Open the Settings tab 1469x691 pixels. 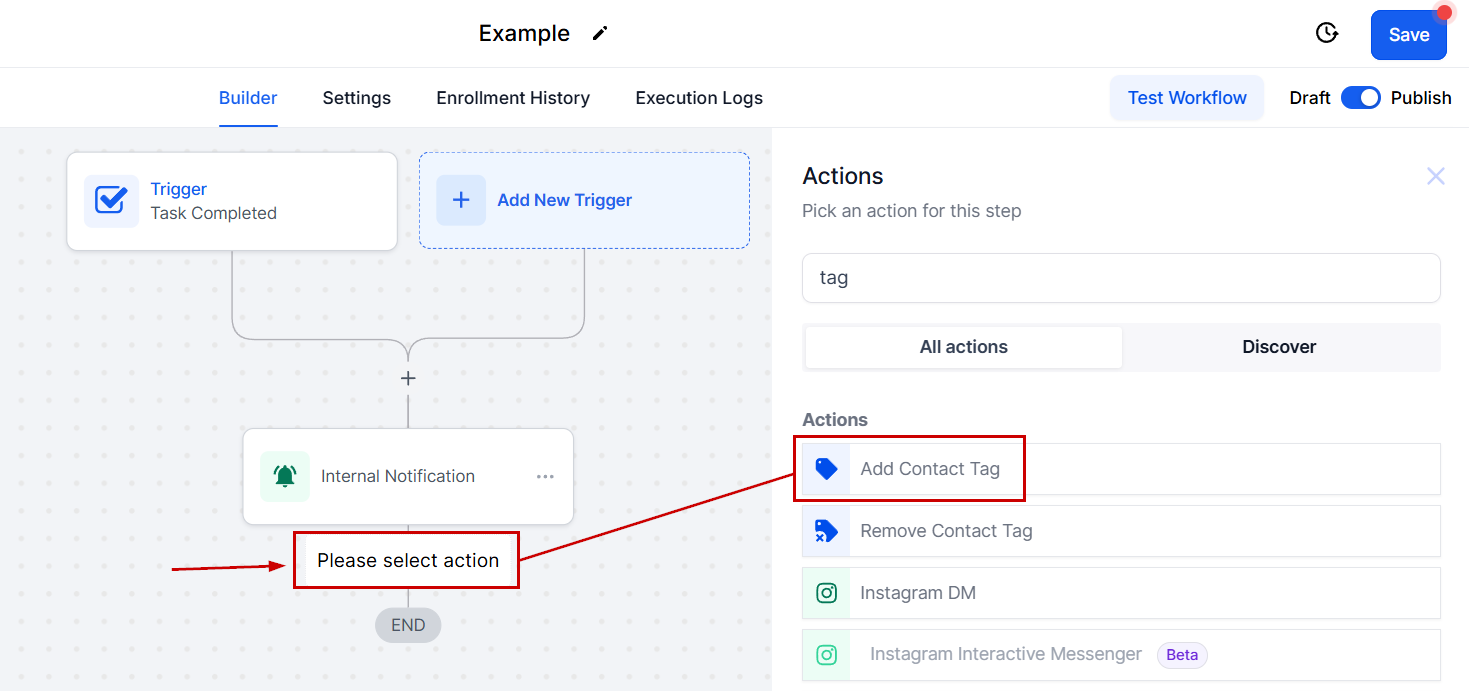[x=356, y=98]
